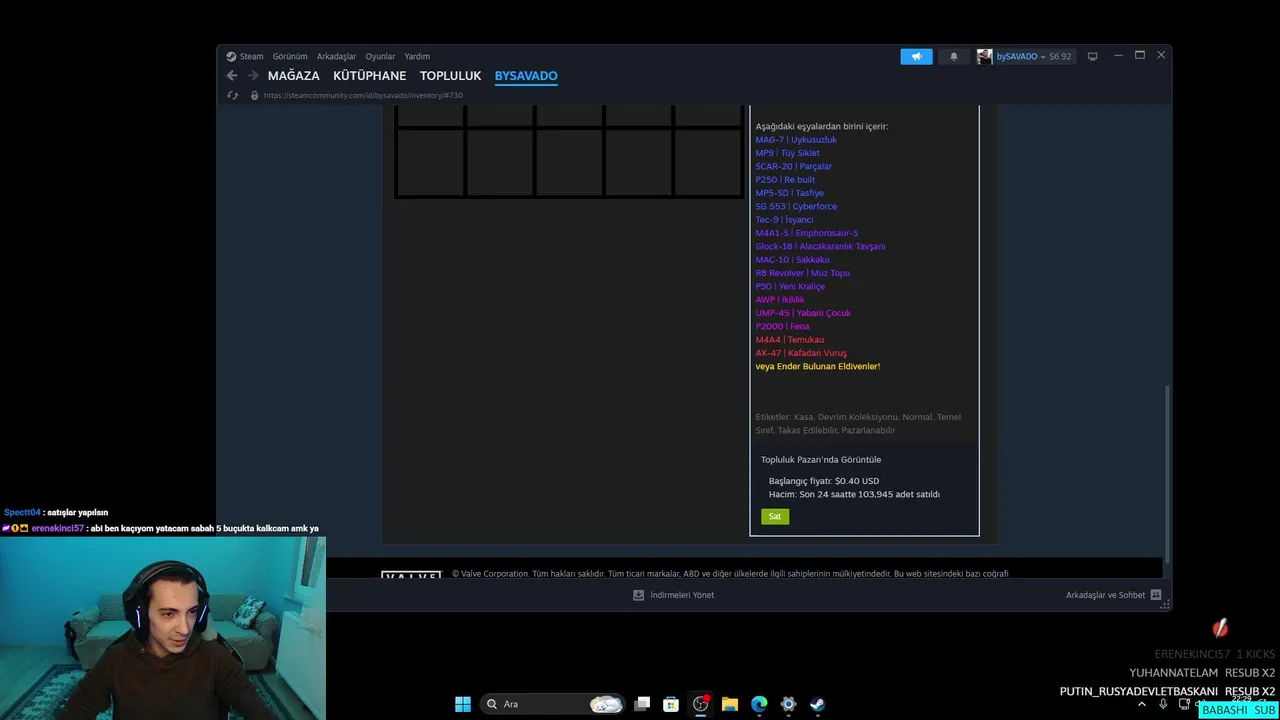Switch to Big Picture mode icon

tap(1092, 56)
